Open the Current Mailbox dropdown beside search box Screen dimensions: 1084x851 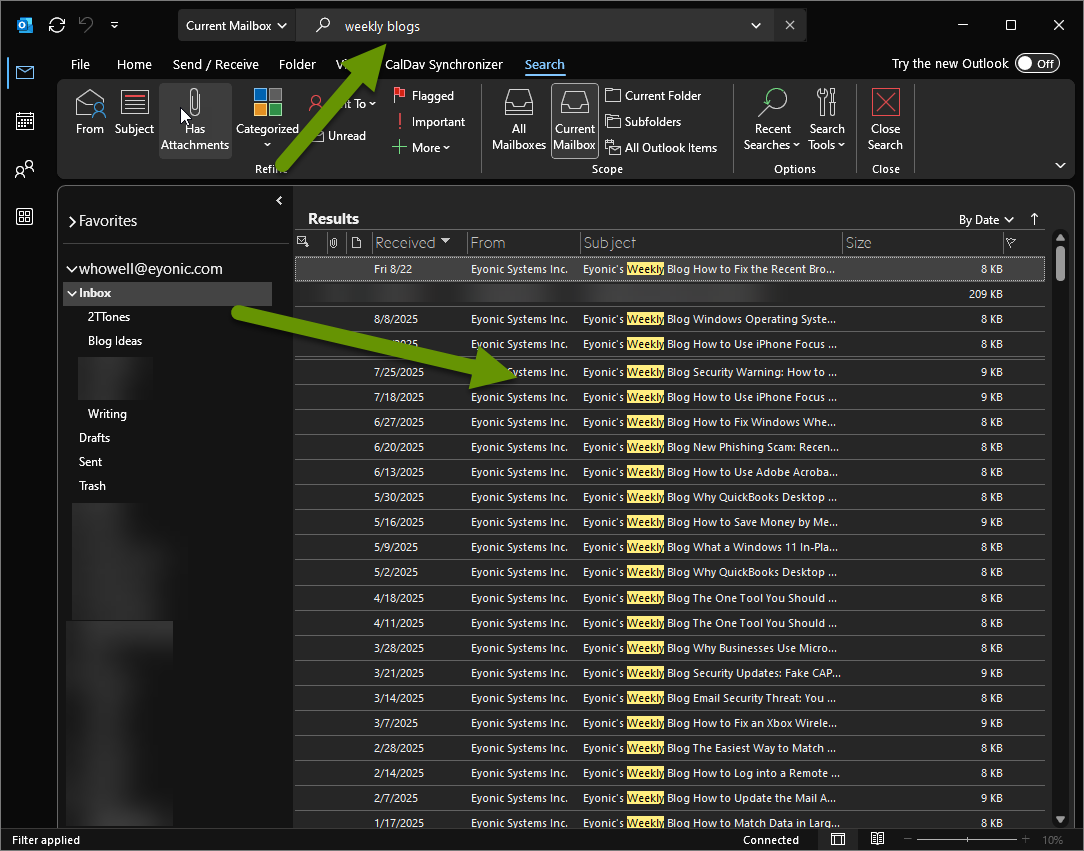click(236, 26)
